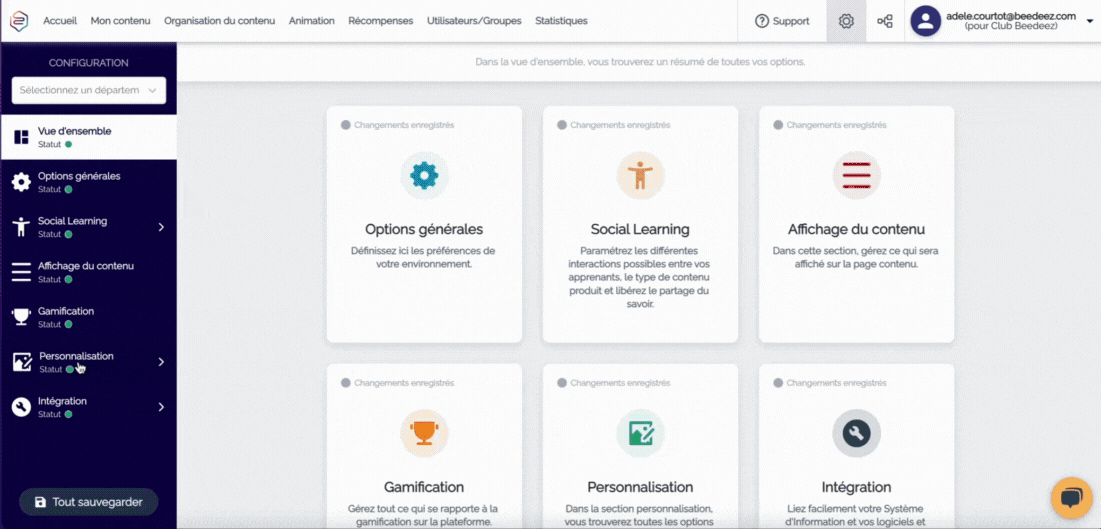Click the Gamification trophy card icon
1101x529 pixels.
(x=424, y=433)
